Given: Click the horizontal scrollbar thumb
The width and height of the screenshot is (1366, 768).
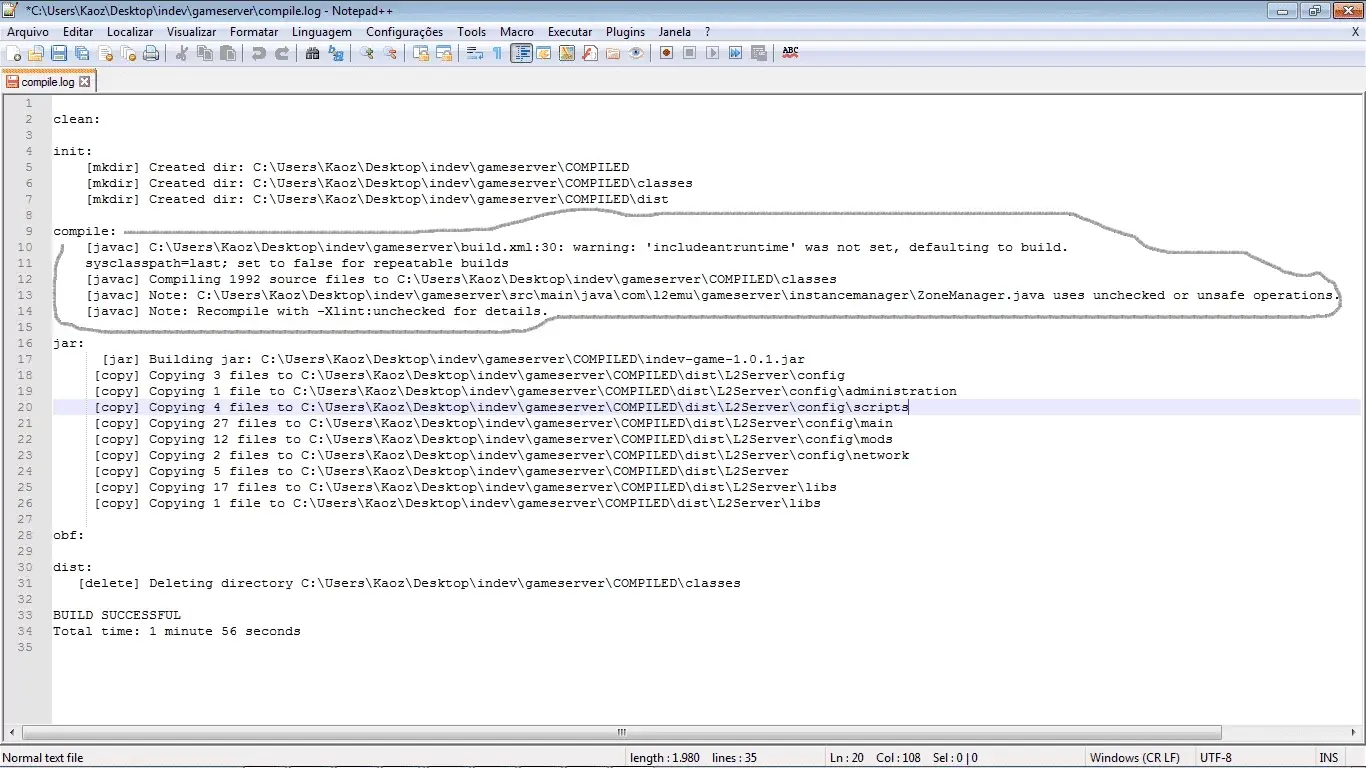Looking at the screenshot, I should coord(623,732).
